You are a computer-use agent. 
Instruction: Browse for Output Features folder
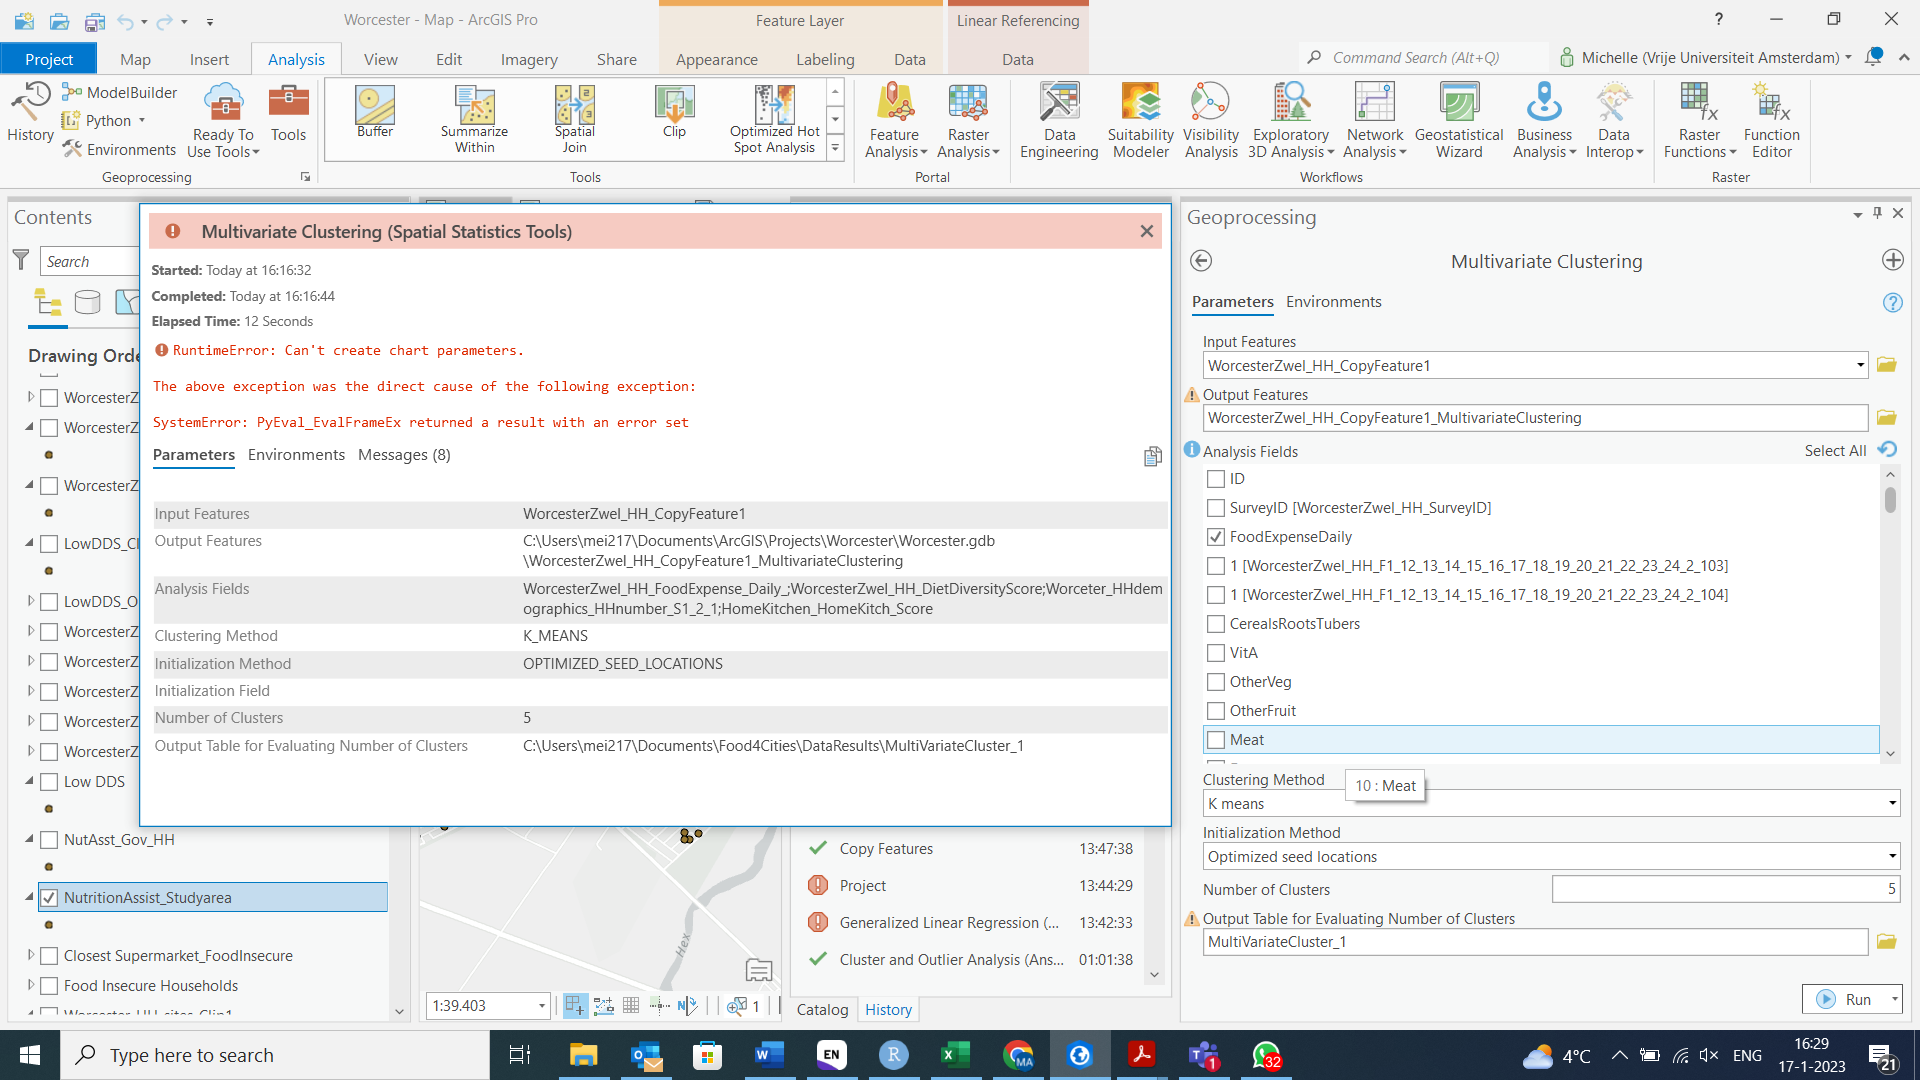(x=1886, y=418)
